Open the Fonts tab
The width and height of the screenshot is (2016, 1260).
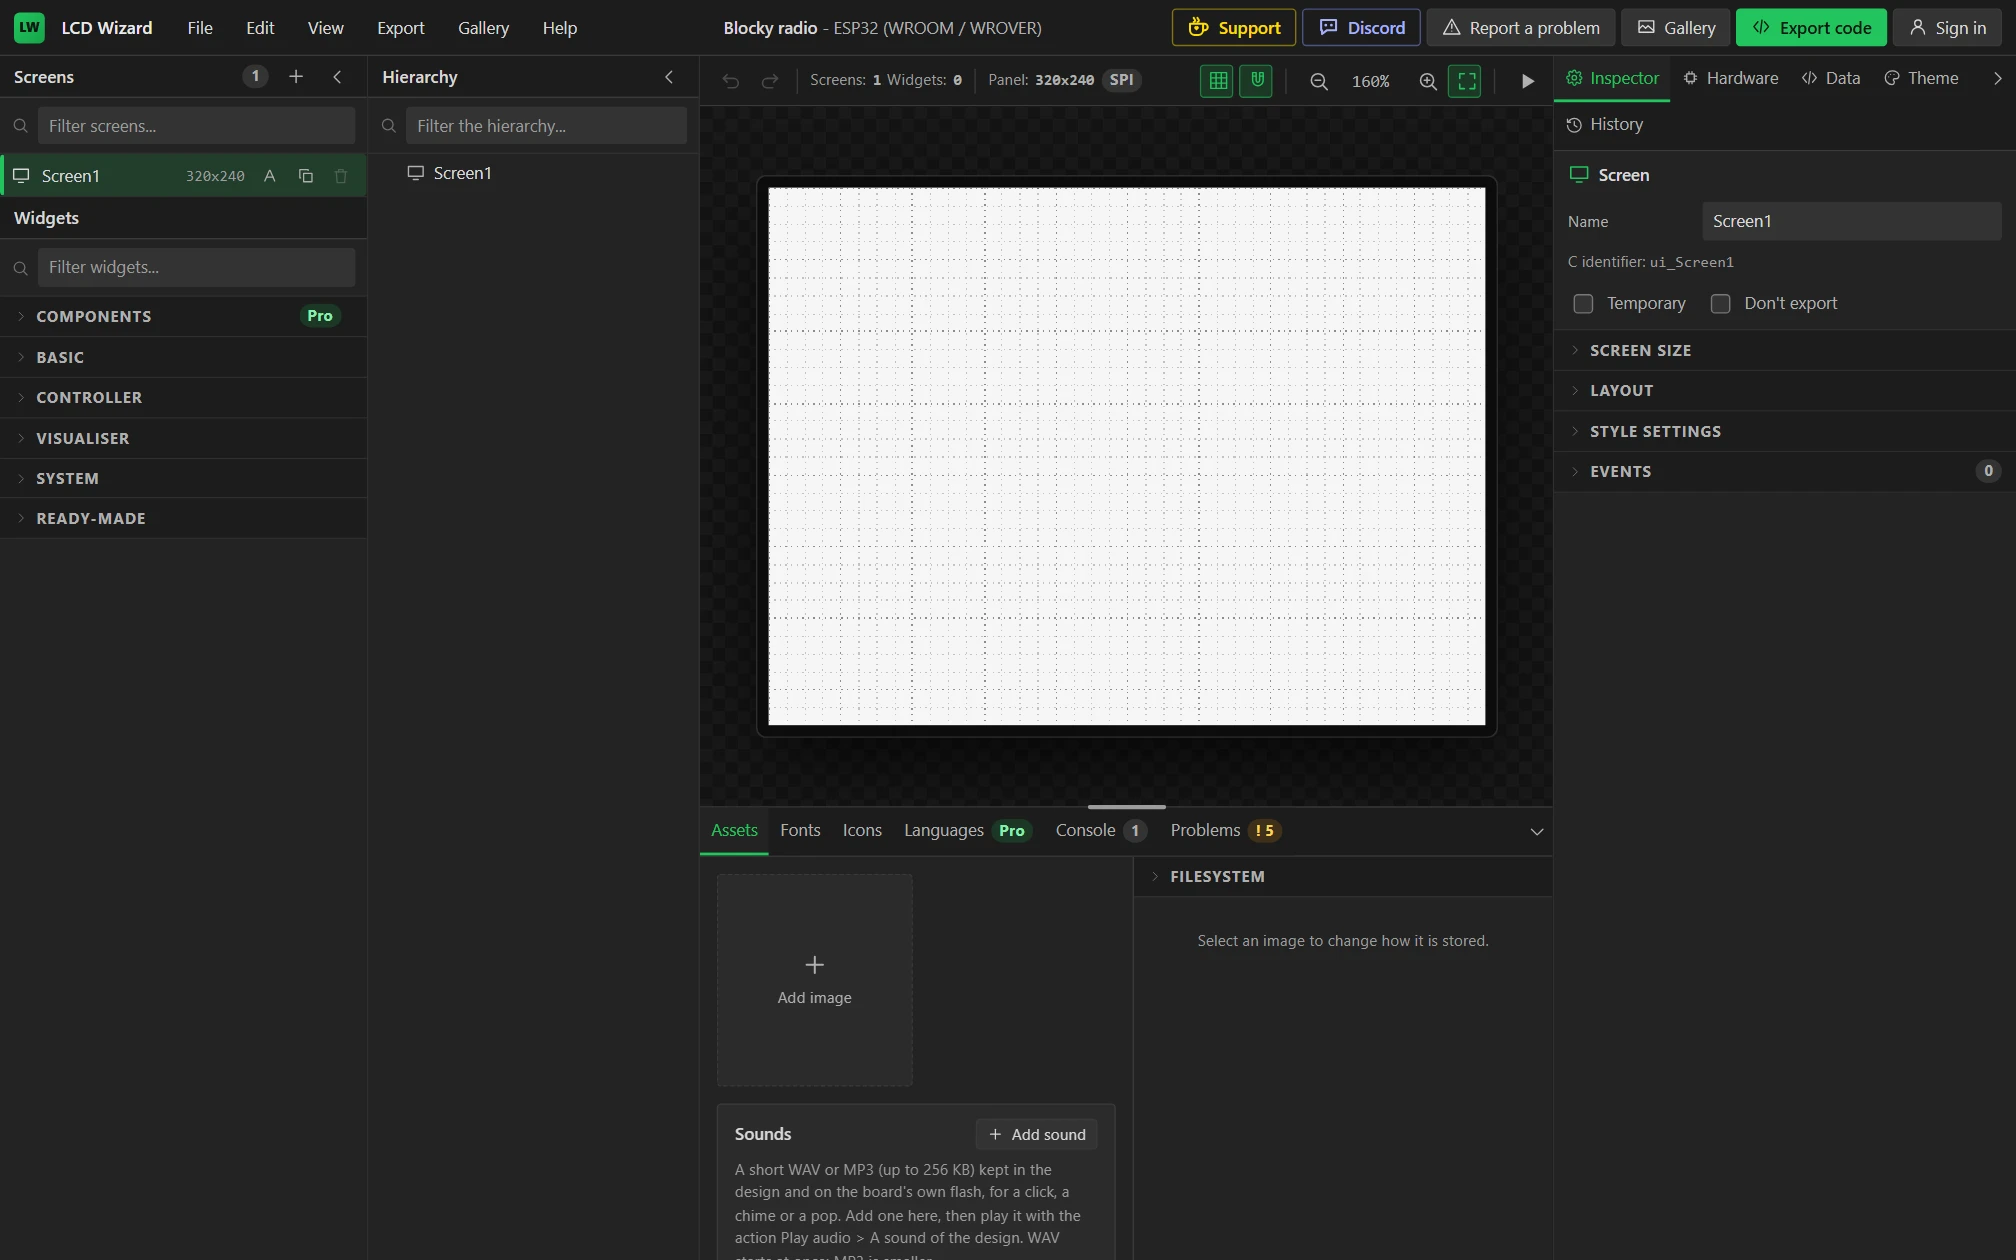pyautogui.click(x=800, y=830)
